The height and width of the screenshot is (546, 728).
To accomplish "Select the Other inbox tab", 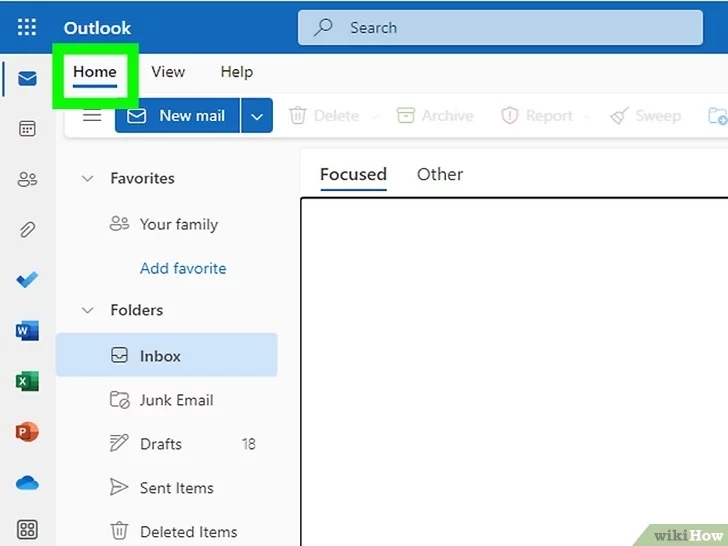I will click(x=440, y=175).
